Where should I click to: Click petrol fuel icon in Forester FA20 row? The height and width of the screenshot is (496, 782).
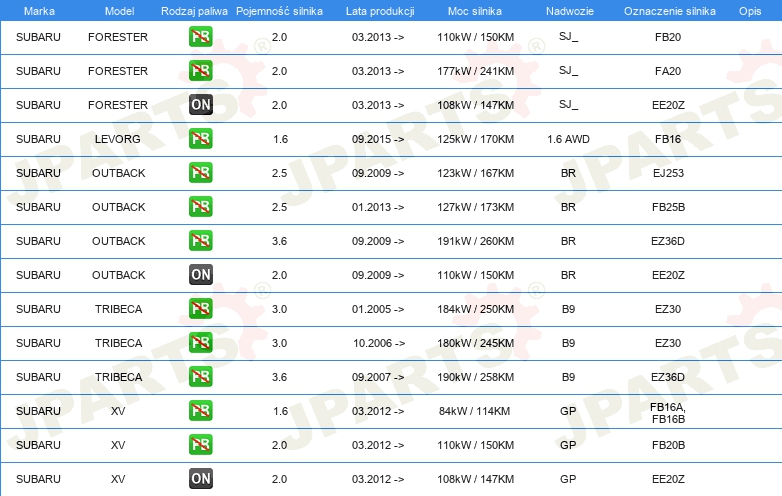[x=200, y=70]
